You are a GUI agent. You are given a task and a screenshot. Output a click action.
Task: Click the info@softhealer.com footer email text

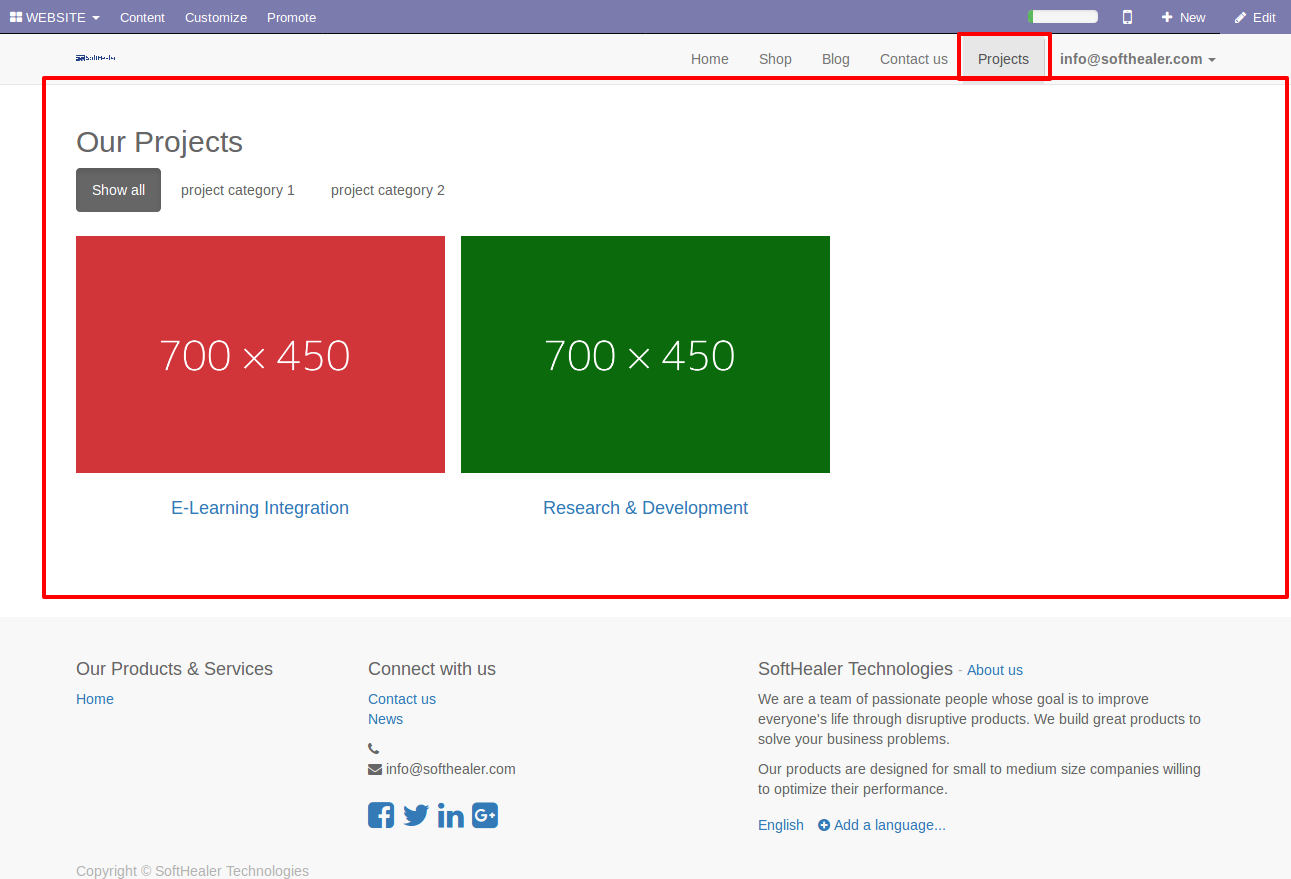coord(451,769)
